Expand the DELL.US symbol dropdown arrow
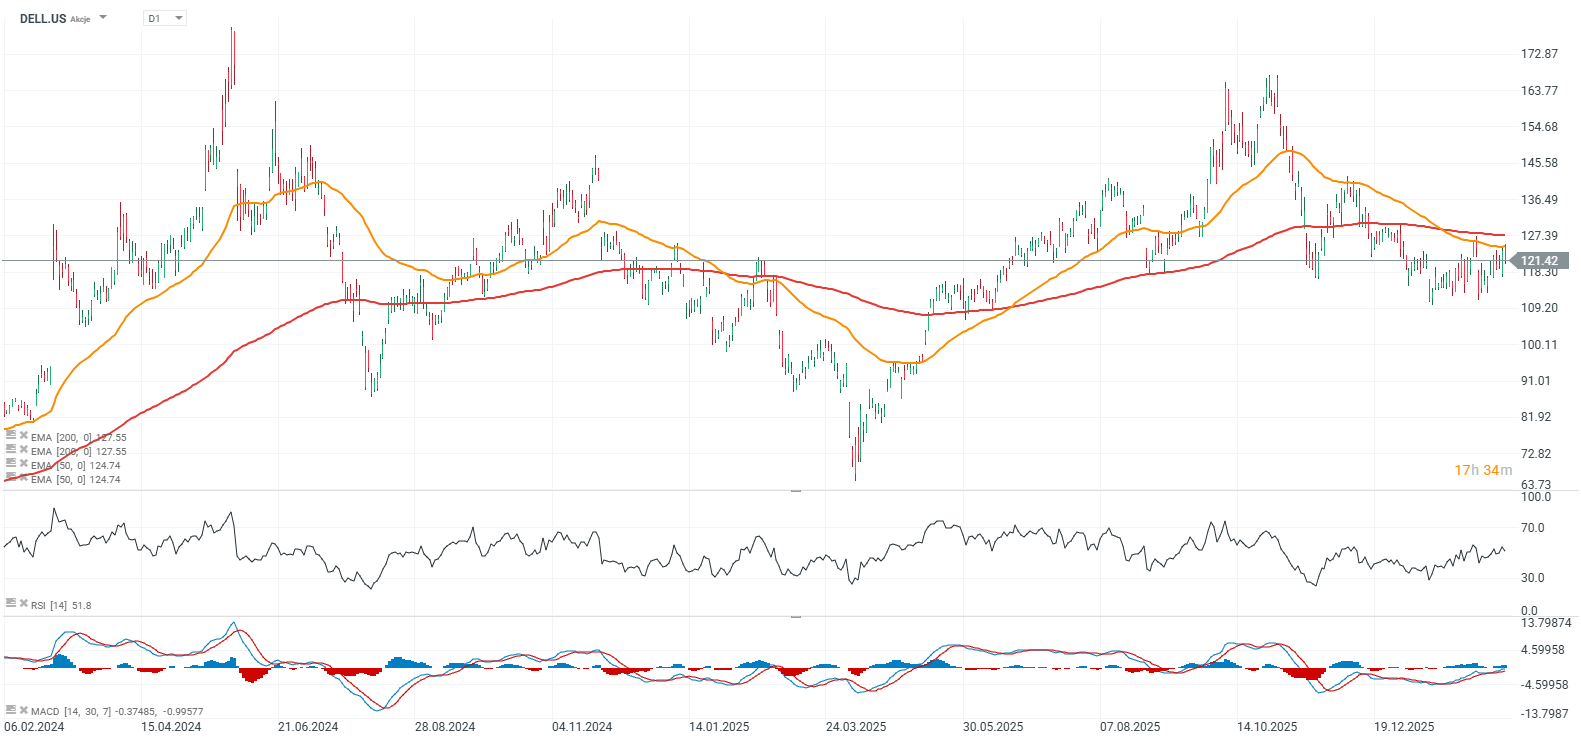Viewport: 1581px width, 744px height. [103, 18]
